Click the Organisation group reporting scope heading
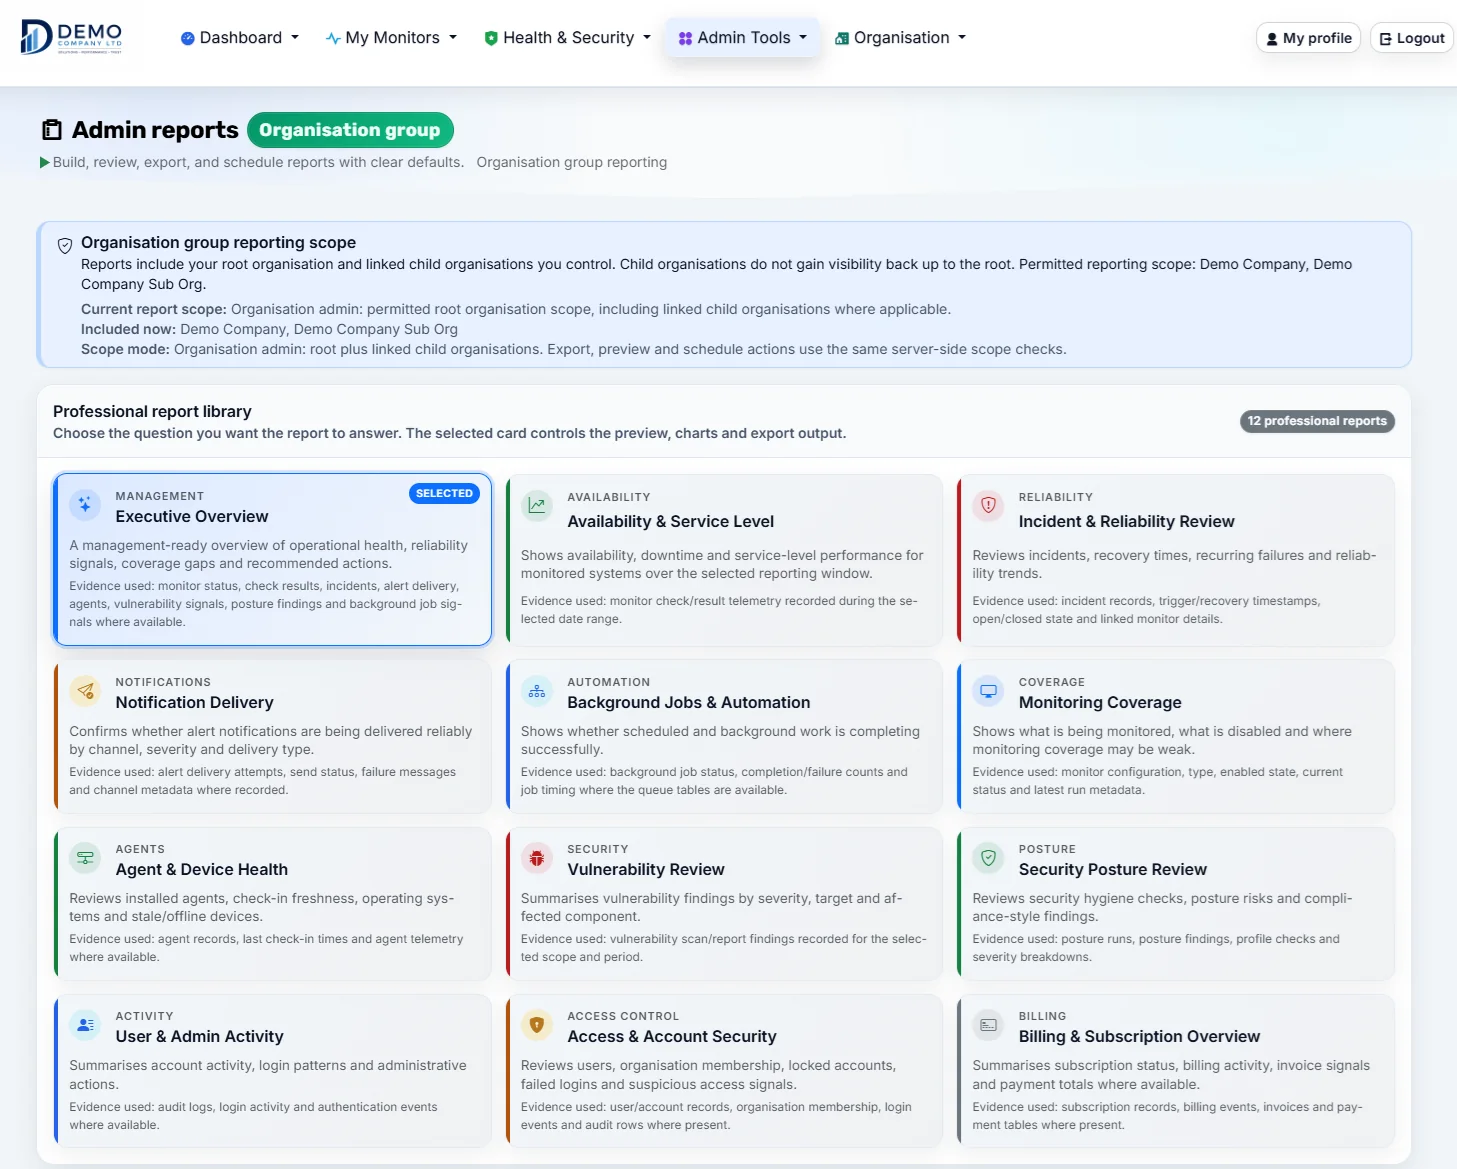The image size is (1457, 1169). [218, 242]
